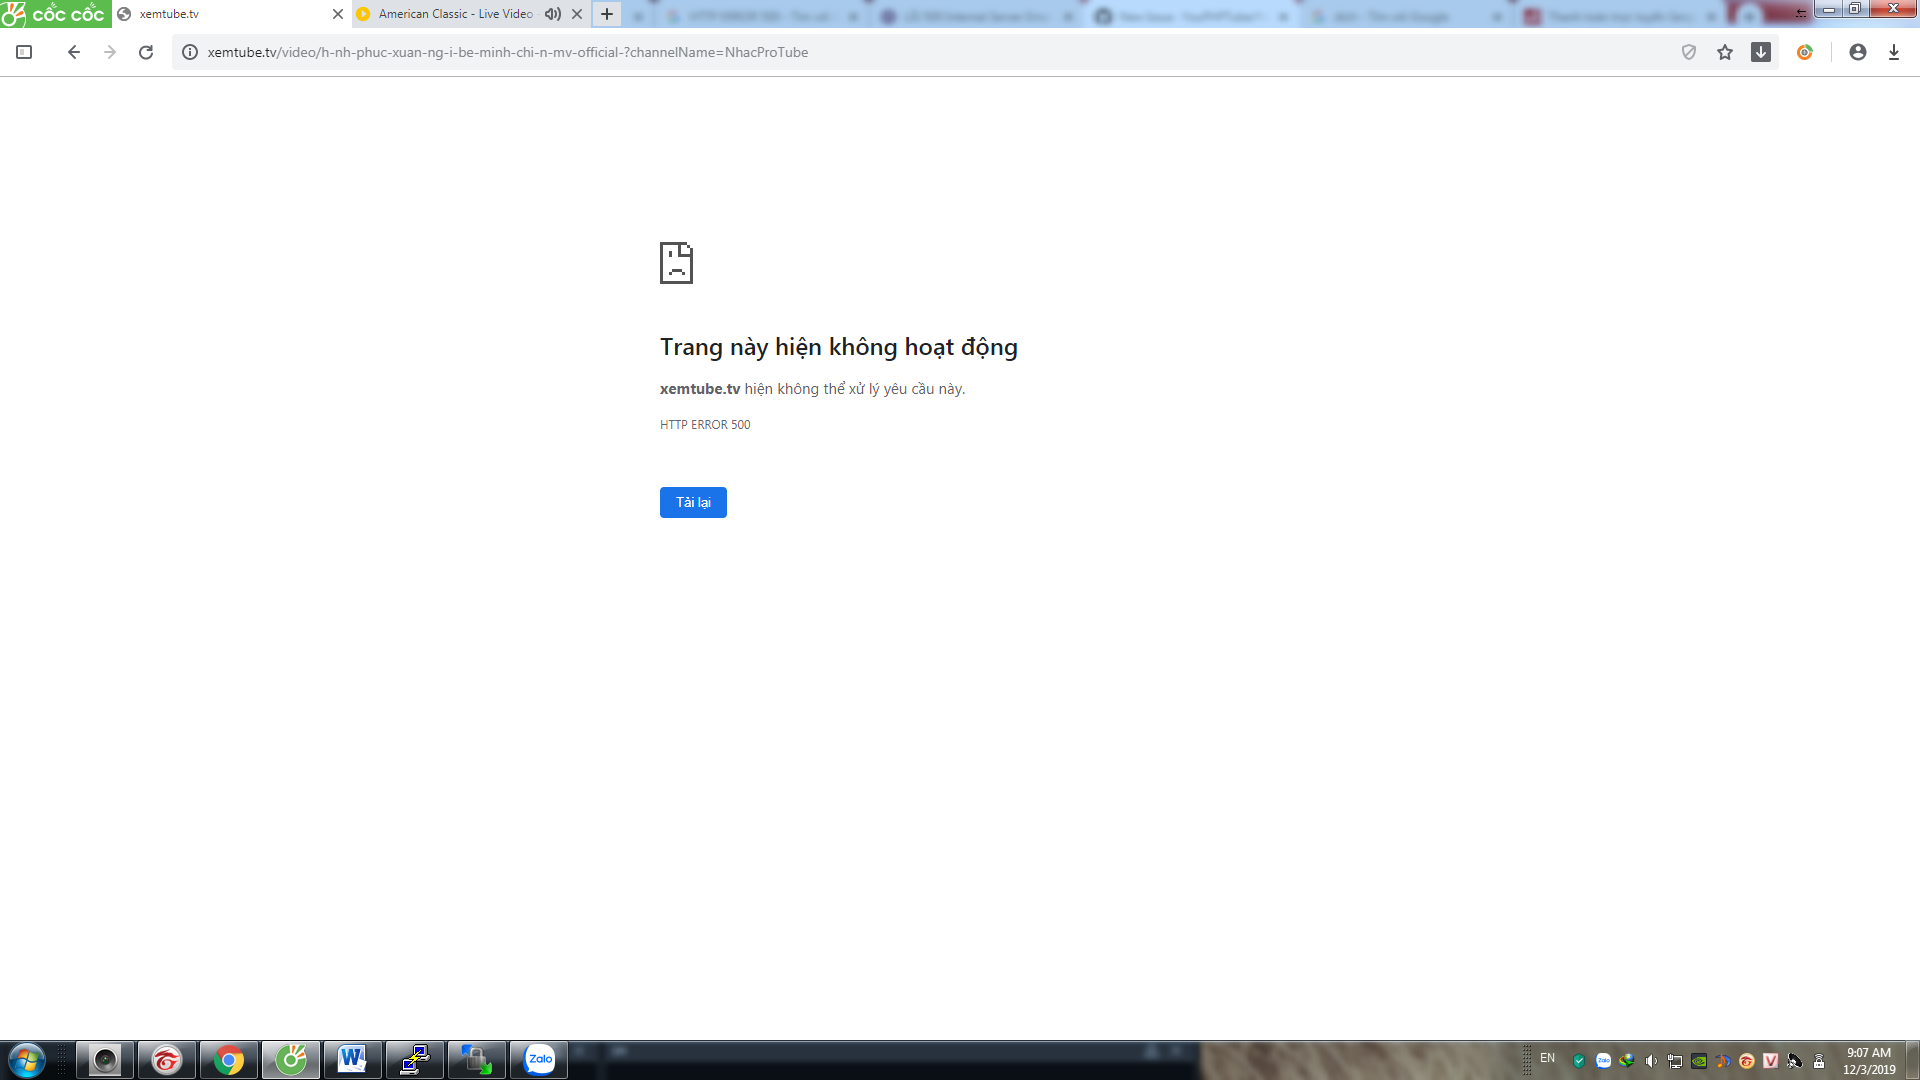Screen dimensions: 1920x1080
Task: Open downloads with toolbar download icon
Action: (1894, 52)
